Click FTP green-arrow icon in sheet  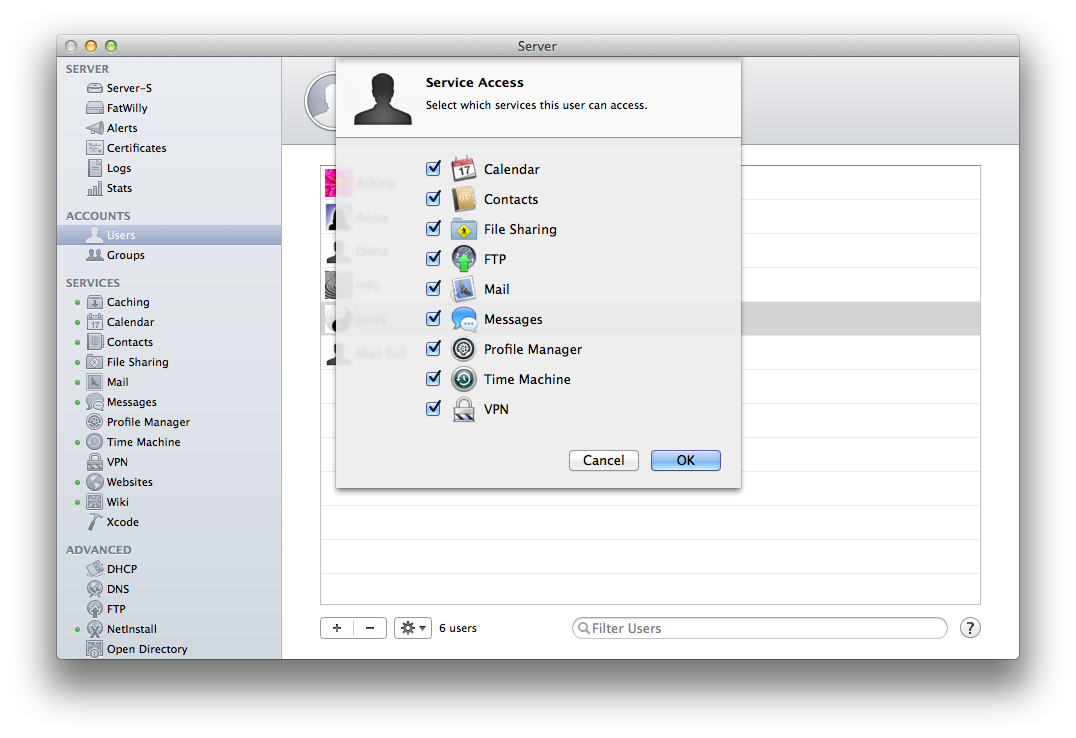point(464,259)
